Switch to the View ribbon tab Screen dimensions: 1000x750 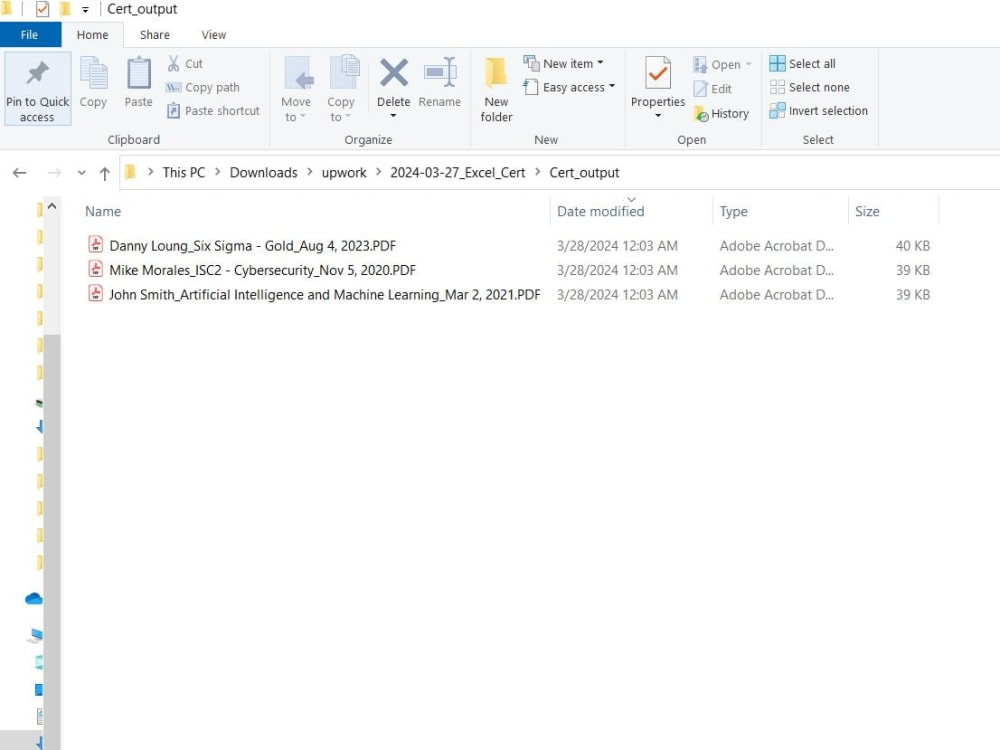click(x=214, y=35)
